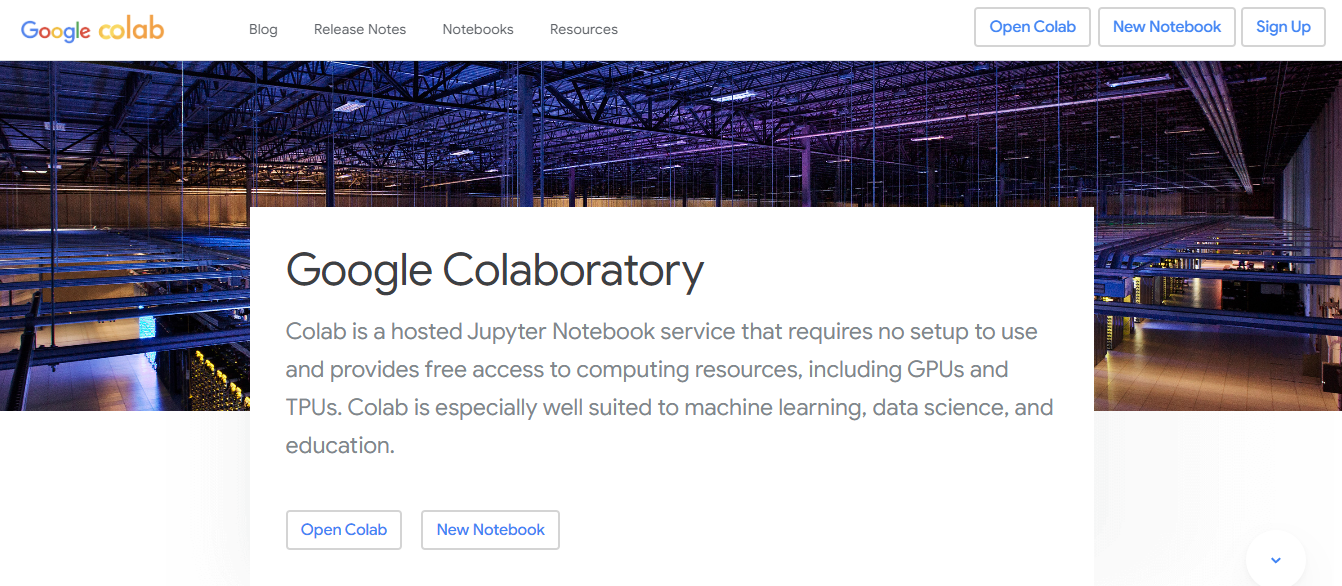Click Open Colab below the description
The image size is (1342, 586).
pyautogui.click(x=344, y=530)
